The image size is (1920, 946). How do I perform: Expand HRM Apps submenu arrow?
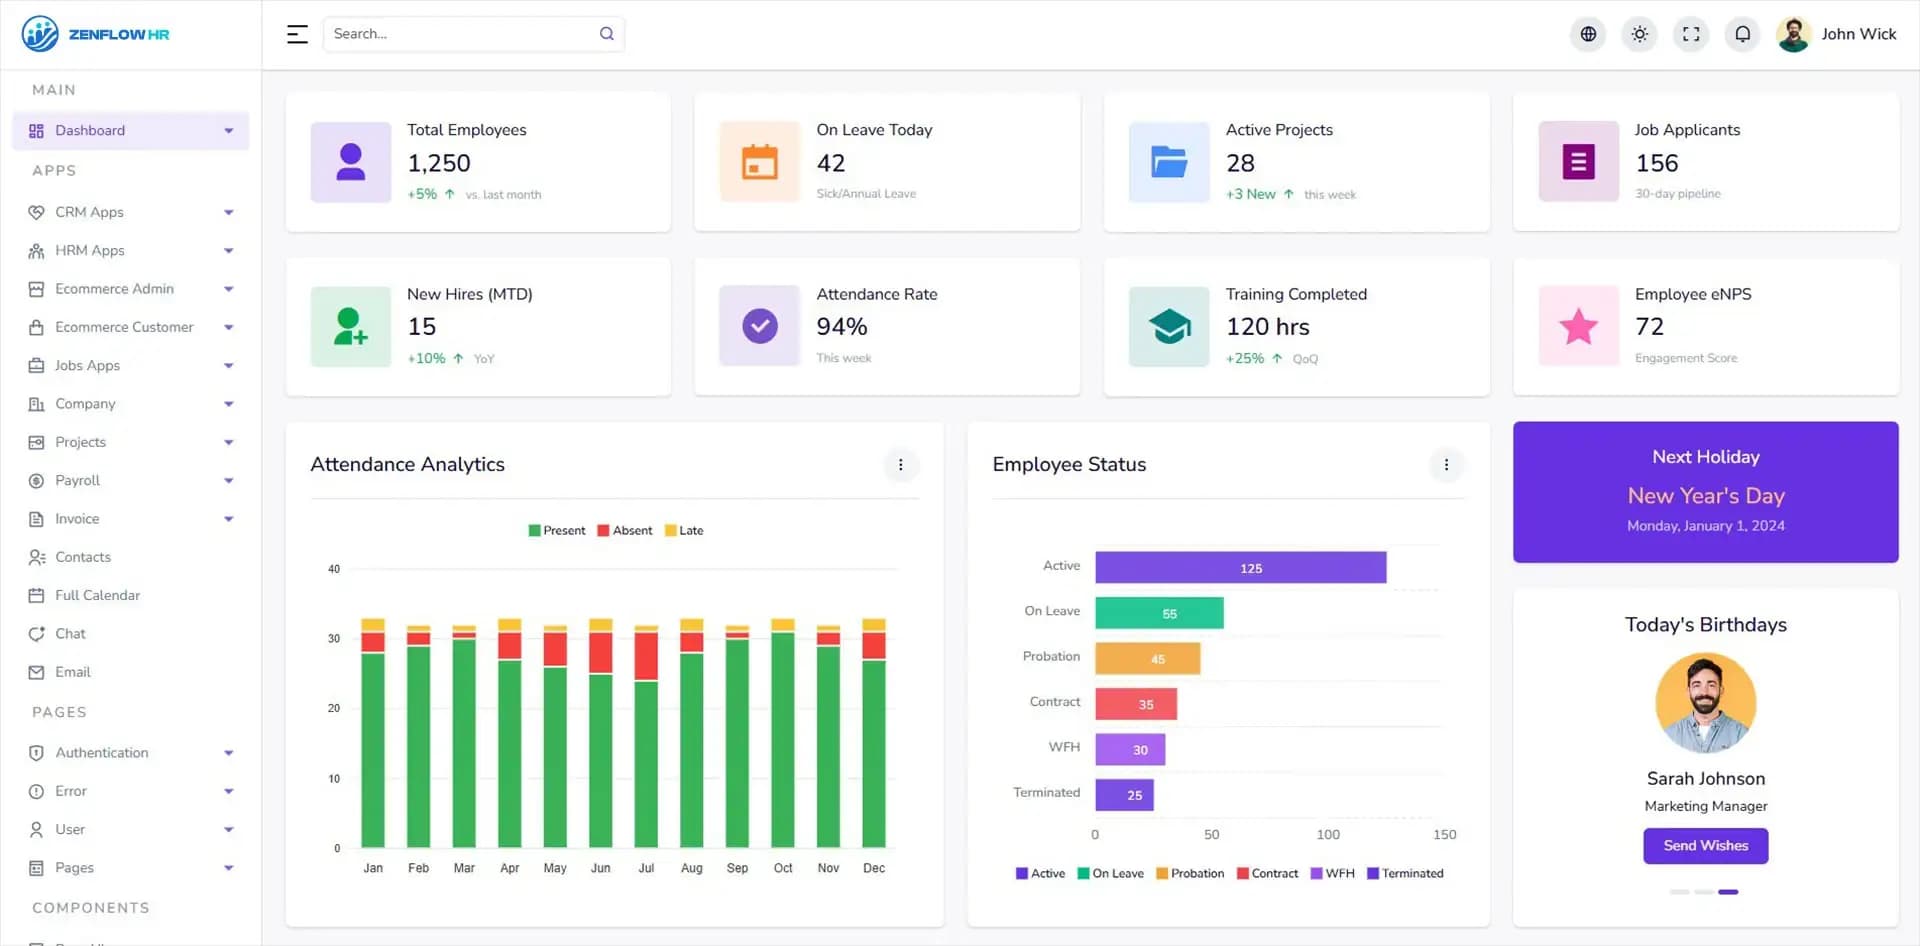click(229, 251)
